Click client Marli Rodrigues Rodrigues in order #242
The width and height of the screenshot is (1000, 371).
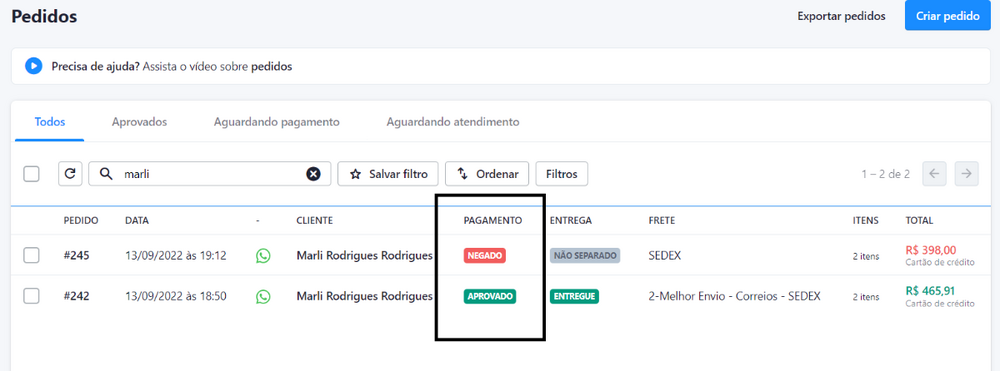pyautogui.click(x=365, y=296)
